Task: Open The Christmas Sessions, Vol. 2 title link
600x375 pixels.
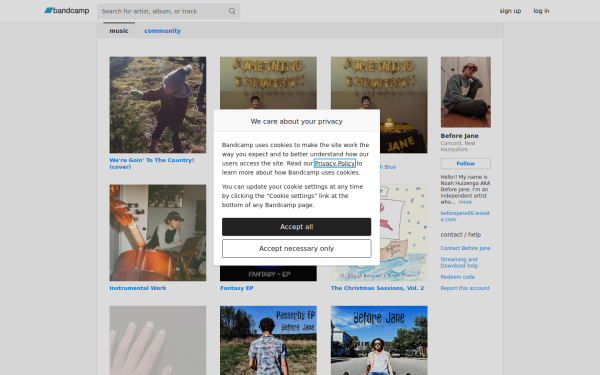Action: click(377, 288)
